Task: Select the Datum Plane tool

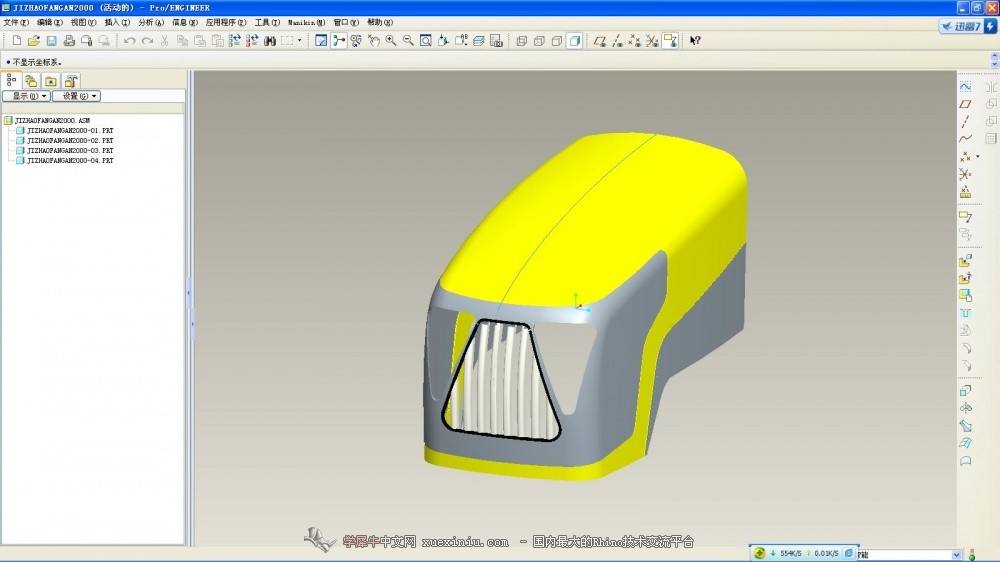Action: pos(966,103)
